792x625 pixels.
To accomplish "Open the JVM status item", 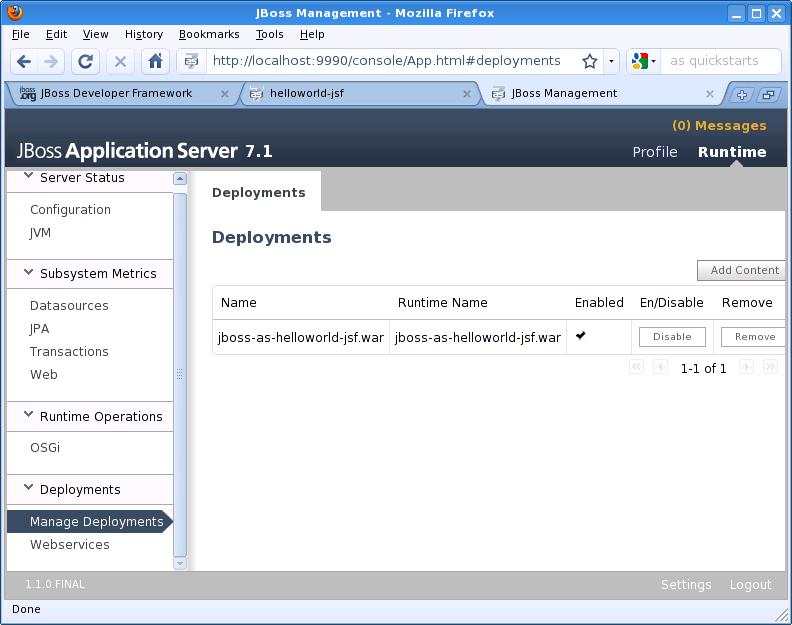I will pyautogui.click(x=40, y=233).
